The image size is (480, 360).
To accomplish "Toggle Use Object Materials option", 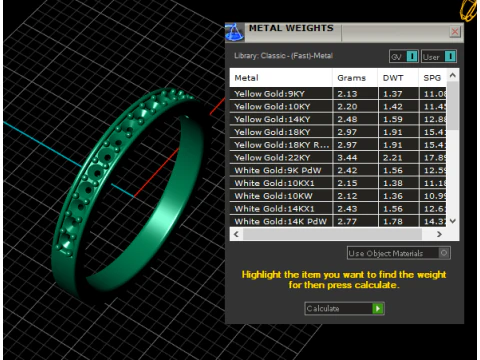I will 399,253.
